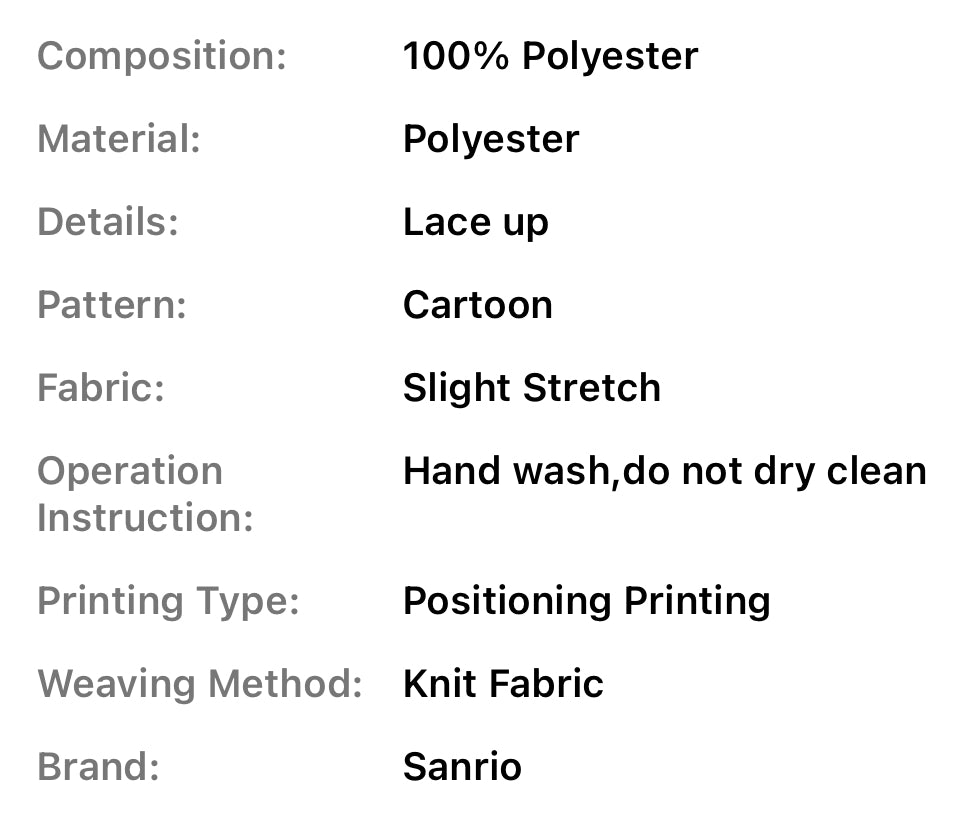Click the Pattern label
This screenshot has height=818, width=966.
click(x=111, y=305)
